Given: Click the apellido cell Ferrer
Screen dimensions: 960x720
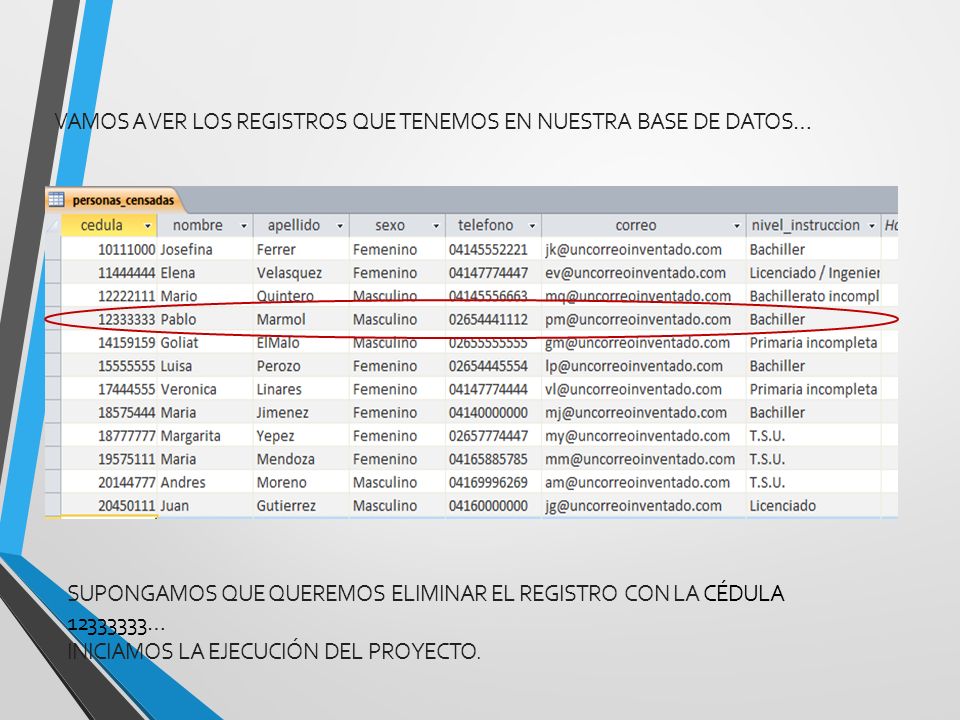Looking at the screenshot, I should click(x=301, y=249).
